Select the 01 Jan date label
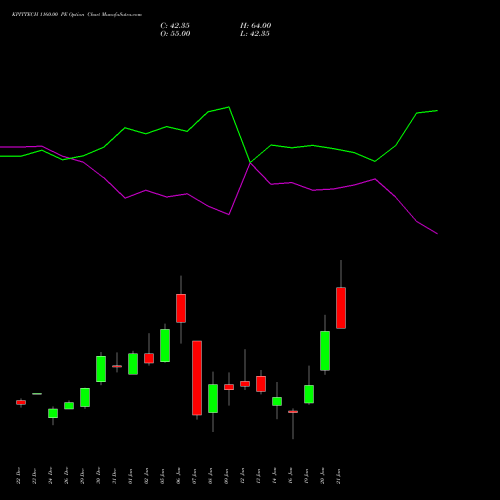The image size is (500, 500). [x=131, y=476]
